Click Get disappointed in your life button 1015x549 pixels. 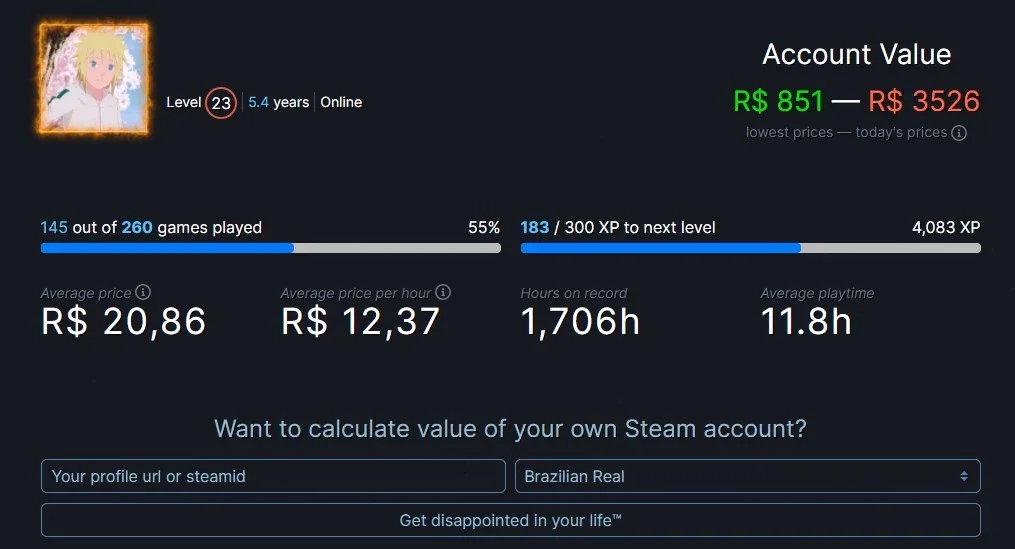click(511, 520)
